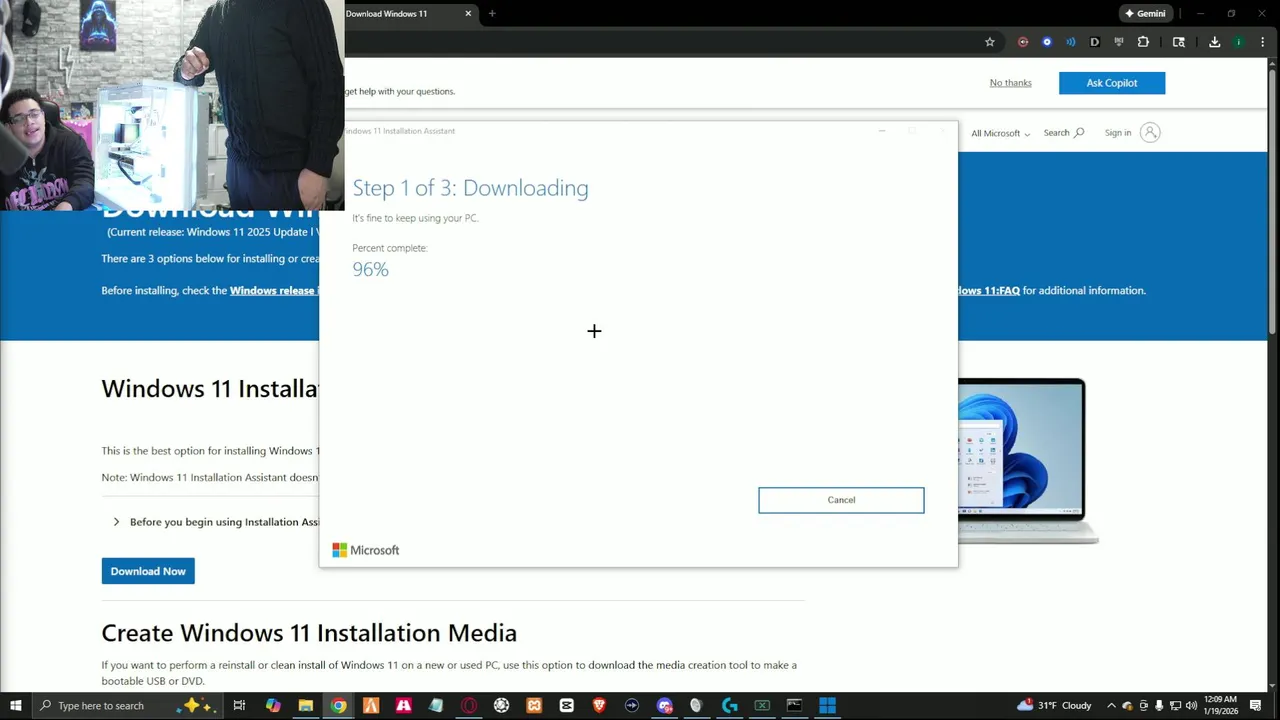Click the blue circle extension icon
Viewport: 1280px width, 720px height.
coord(1047,42)
